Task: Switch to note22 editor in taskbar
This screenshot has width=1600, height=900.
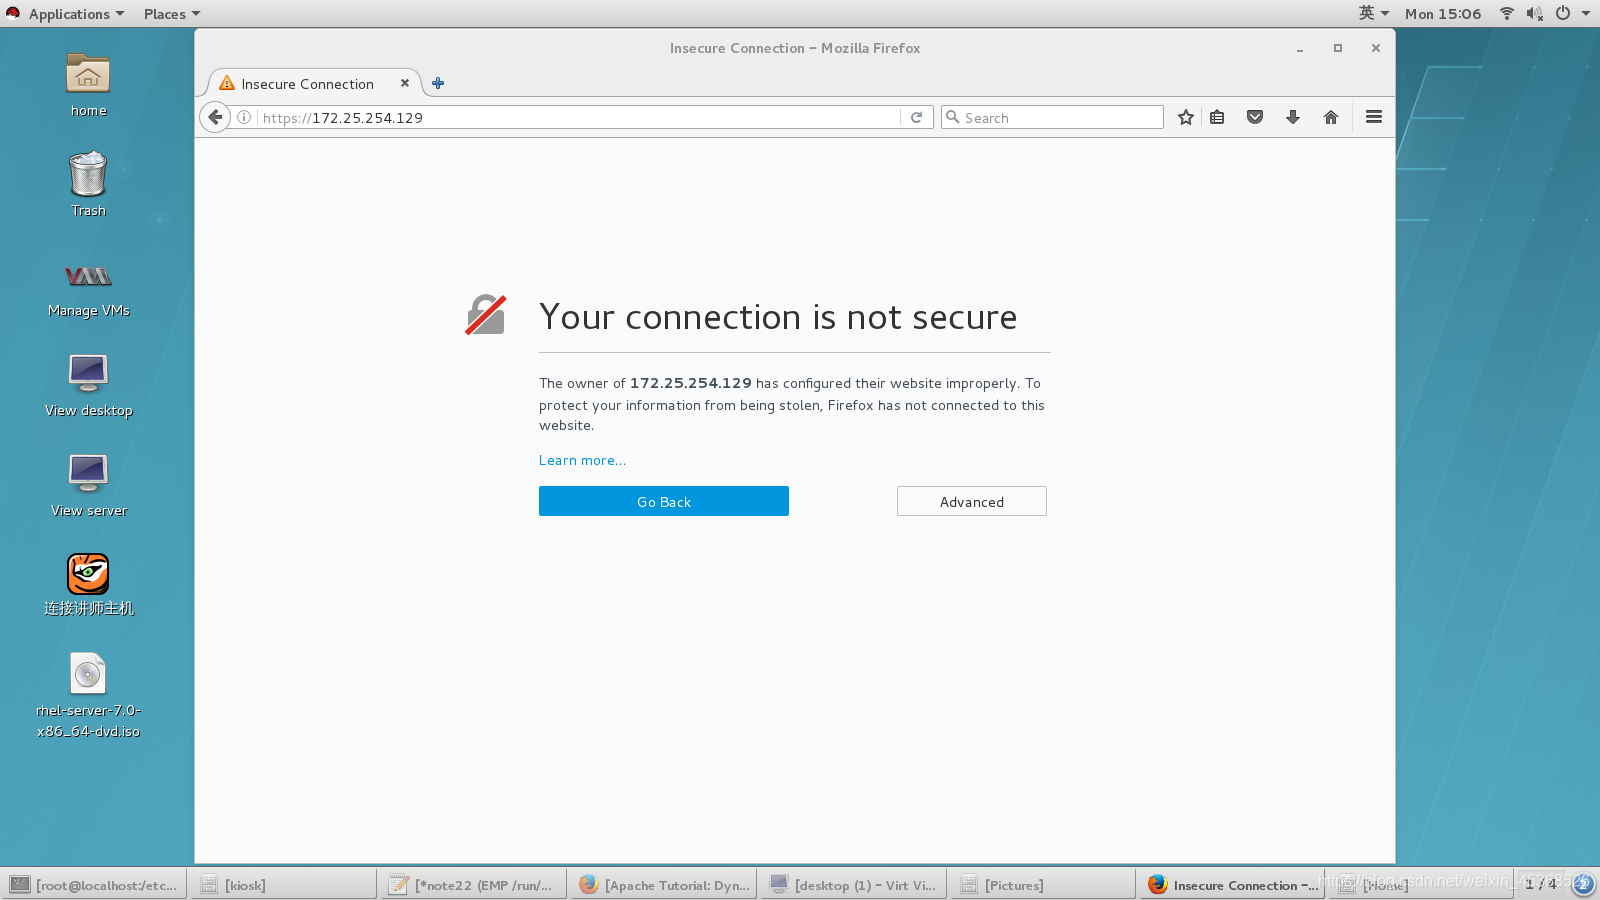Action: coord(473,884)
